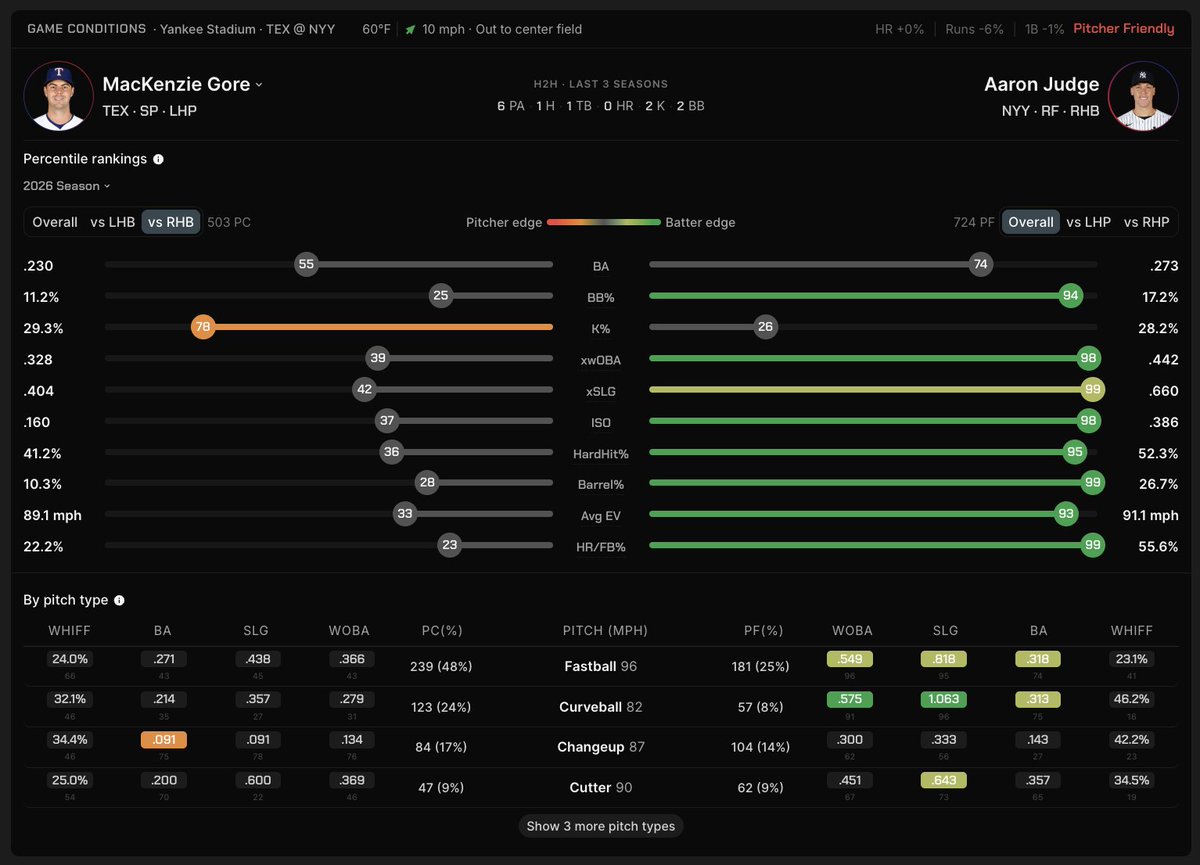This screenshot has height=865, width=1200.
Task: Click the green 1.063 curveball SLG cell
Action: pyautogui.click(x=945, y=700)
